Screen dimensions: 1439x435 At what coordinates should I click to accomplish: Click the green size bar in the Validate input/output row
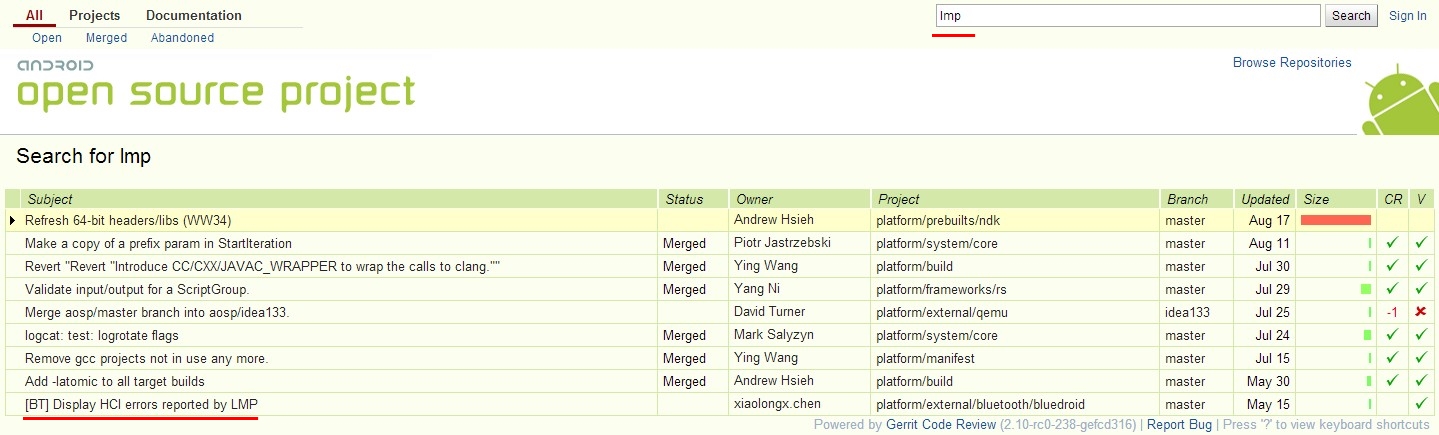tap(1366, 289)
